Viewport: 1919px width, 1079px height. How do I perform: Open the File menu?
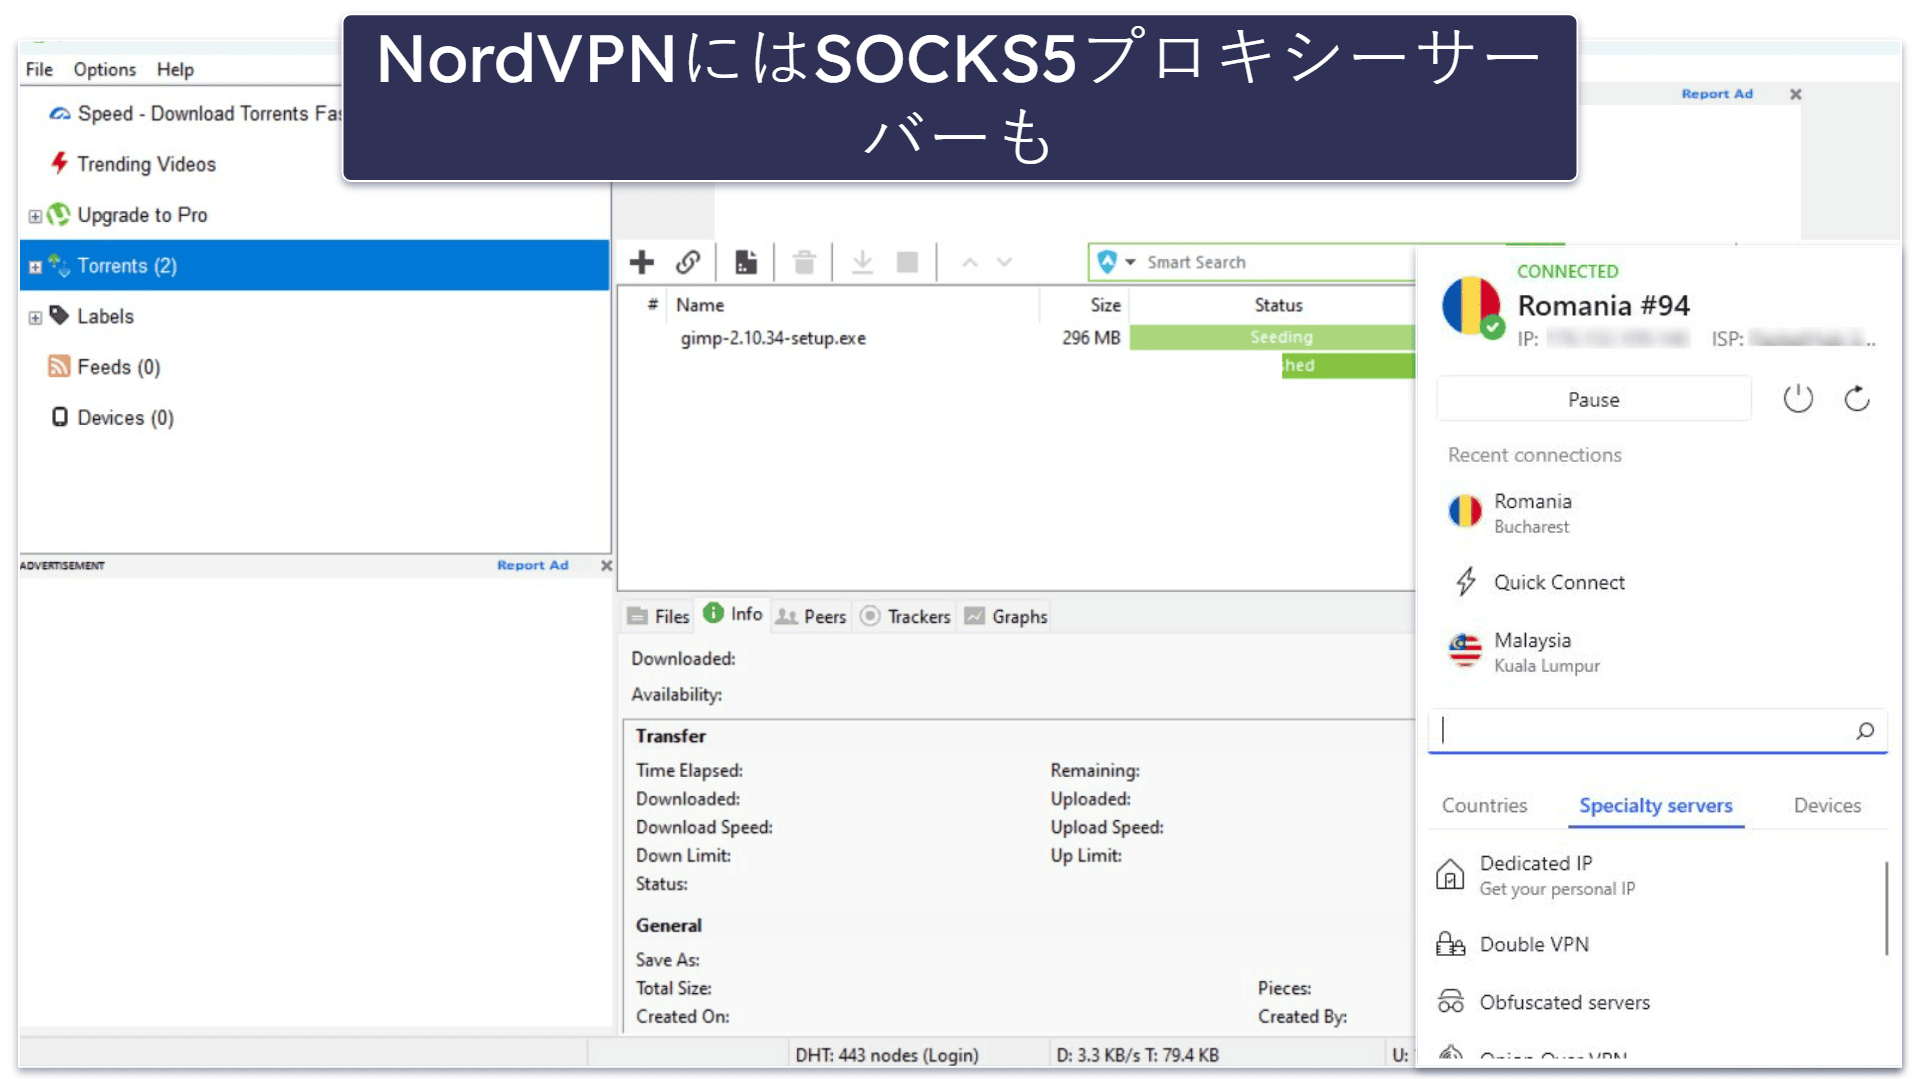(x=39, y=69)
